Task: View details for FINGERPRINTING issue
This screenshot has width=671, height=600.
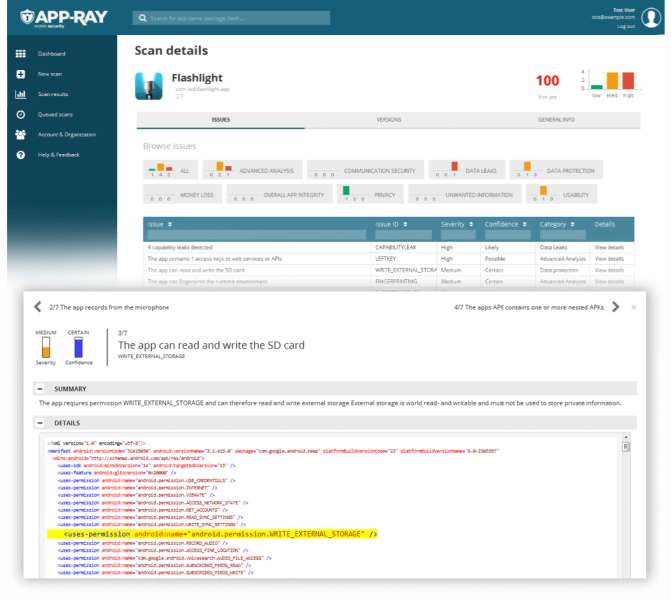Action: 609,282
